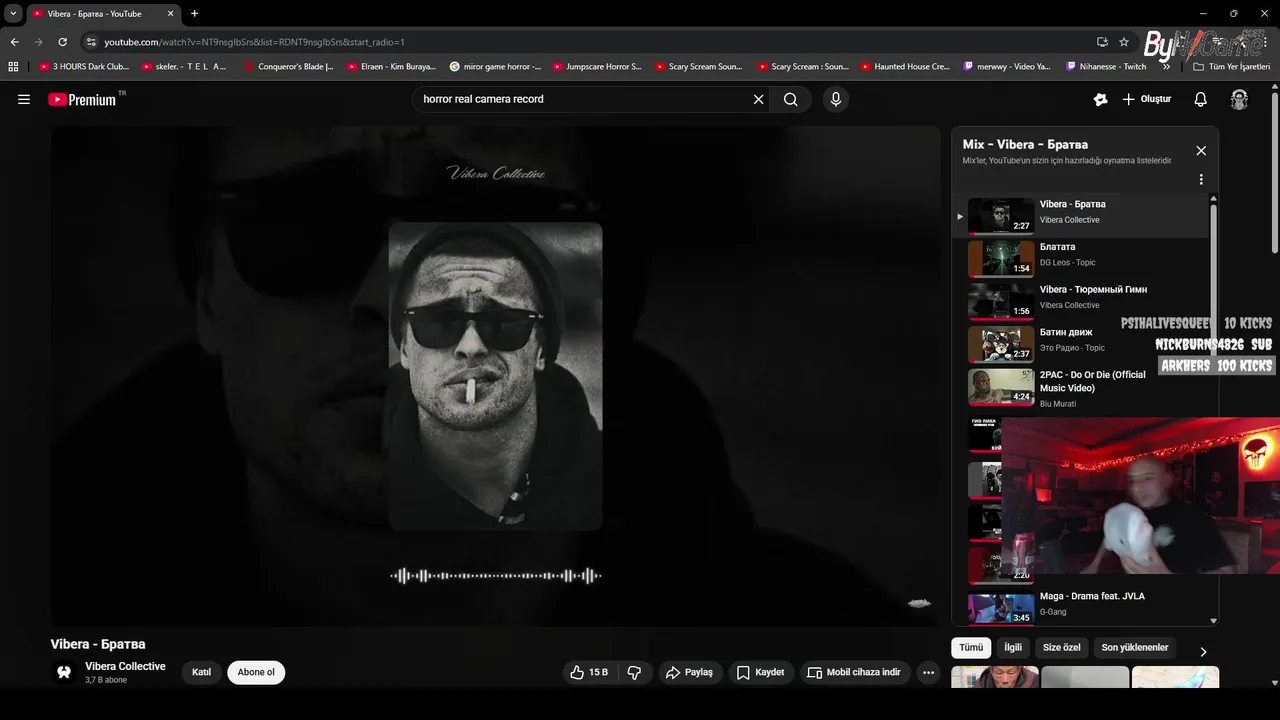This screenshot has width=1280, height=720.
Task: Click the video player area
Action: coord(495,375)
